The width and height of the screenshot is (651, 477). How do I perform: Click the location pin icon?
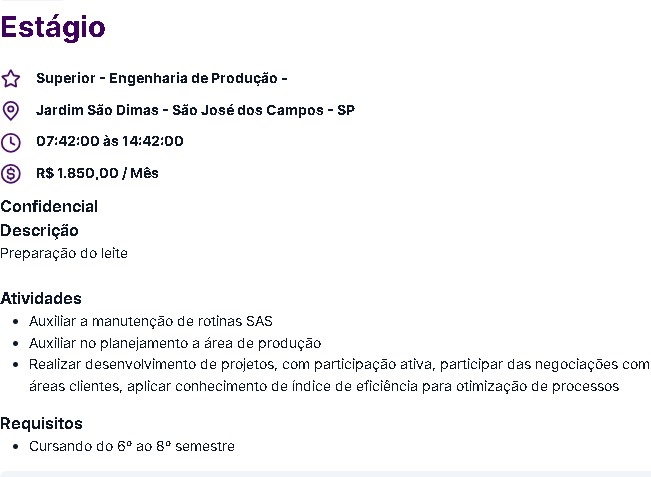coord(11,111)
